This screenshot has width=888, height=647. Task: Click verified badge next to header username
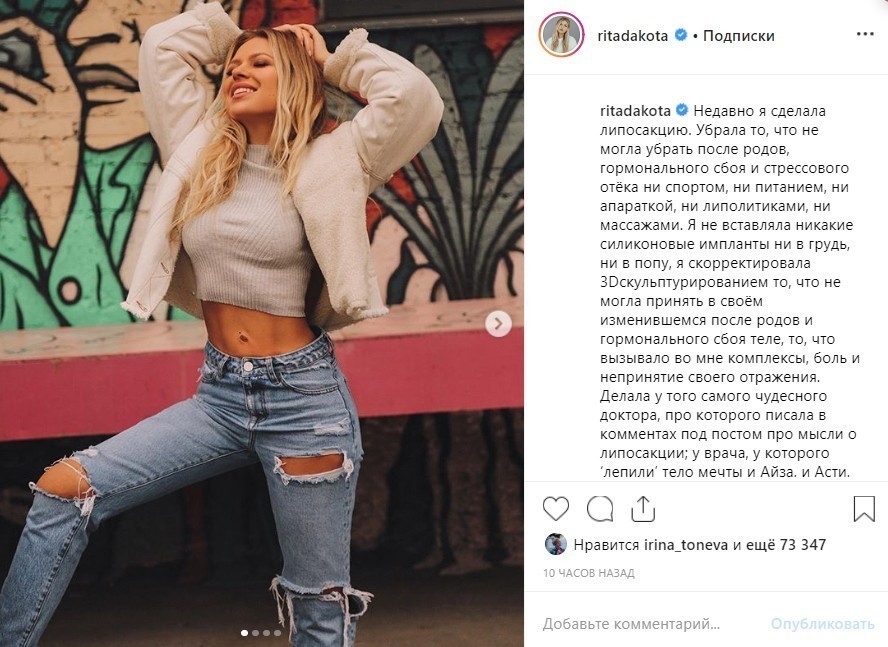pos(681,35)
